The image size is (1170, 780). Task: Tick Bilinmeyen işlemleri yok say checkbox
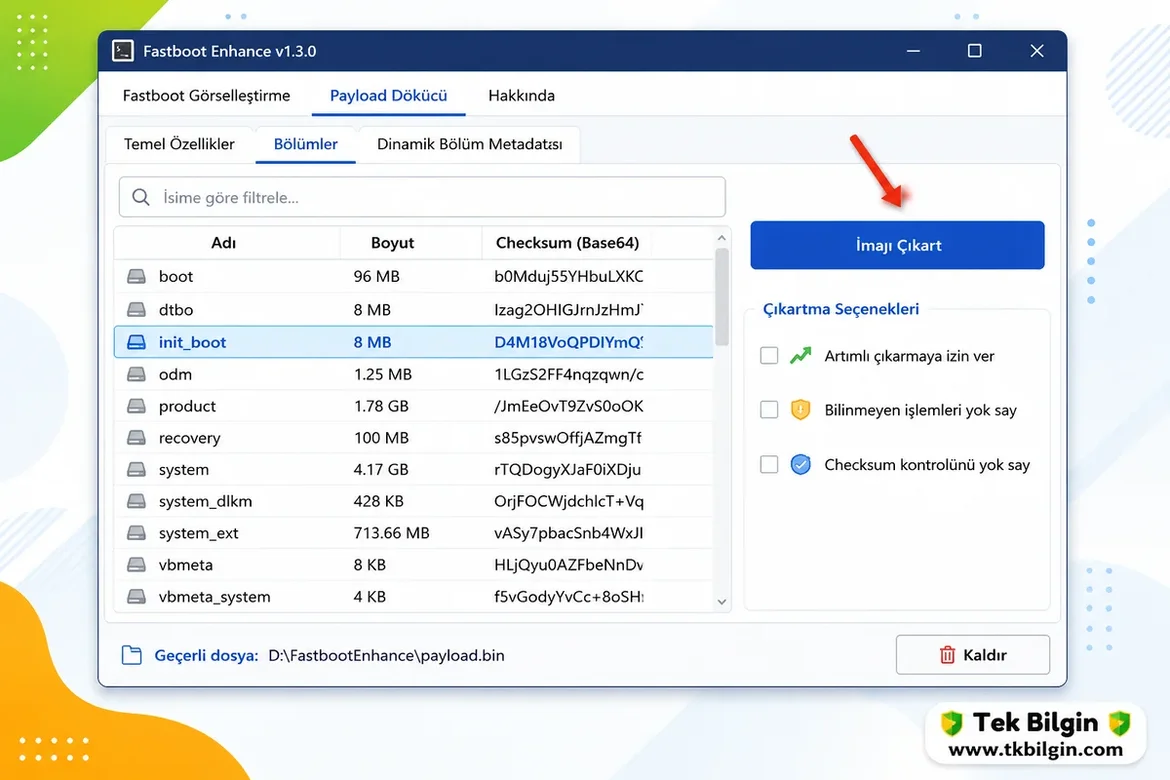tap(769, 410)
